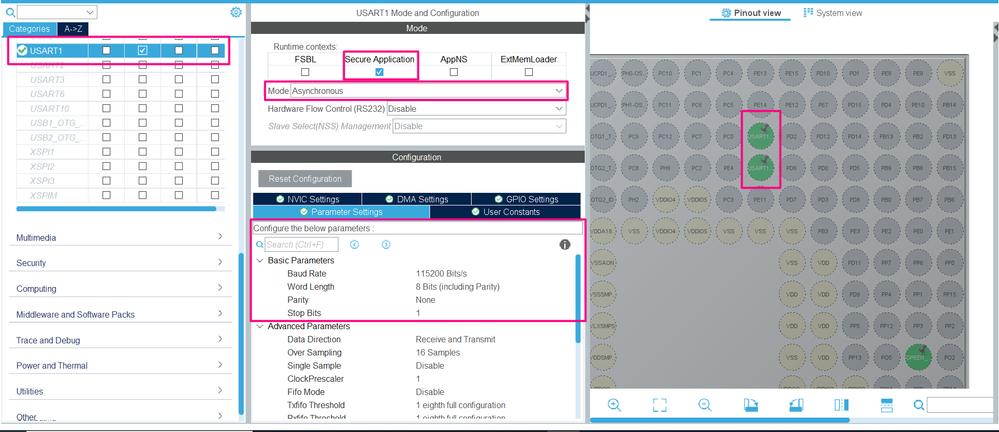Tick the FSBL runtime context checkbox
Viewport: 999px width, 432px height.
coord(305,72)
